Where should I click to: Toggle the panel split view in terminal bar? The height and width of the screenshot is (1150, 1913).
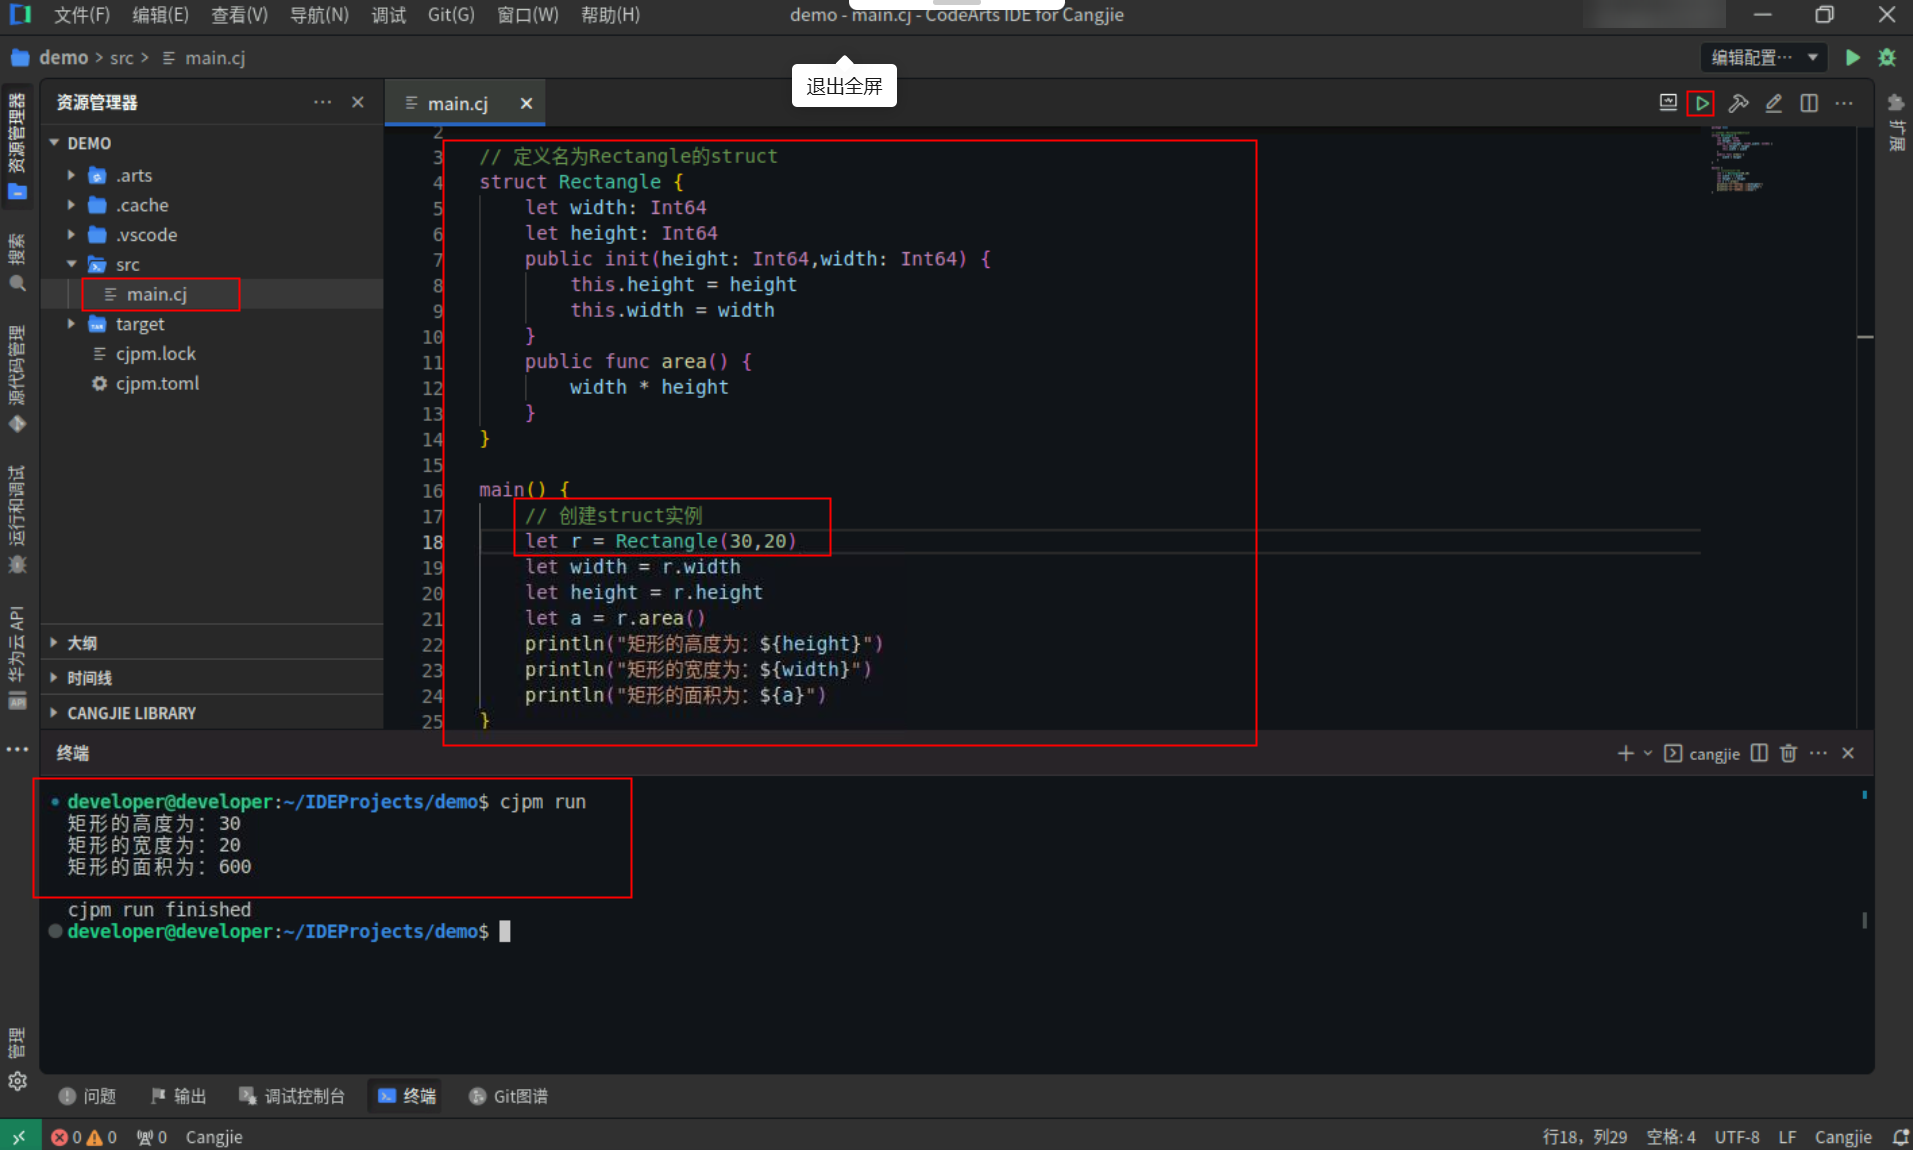[1759, 753]
